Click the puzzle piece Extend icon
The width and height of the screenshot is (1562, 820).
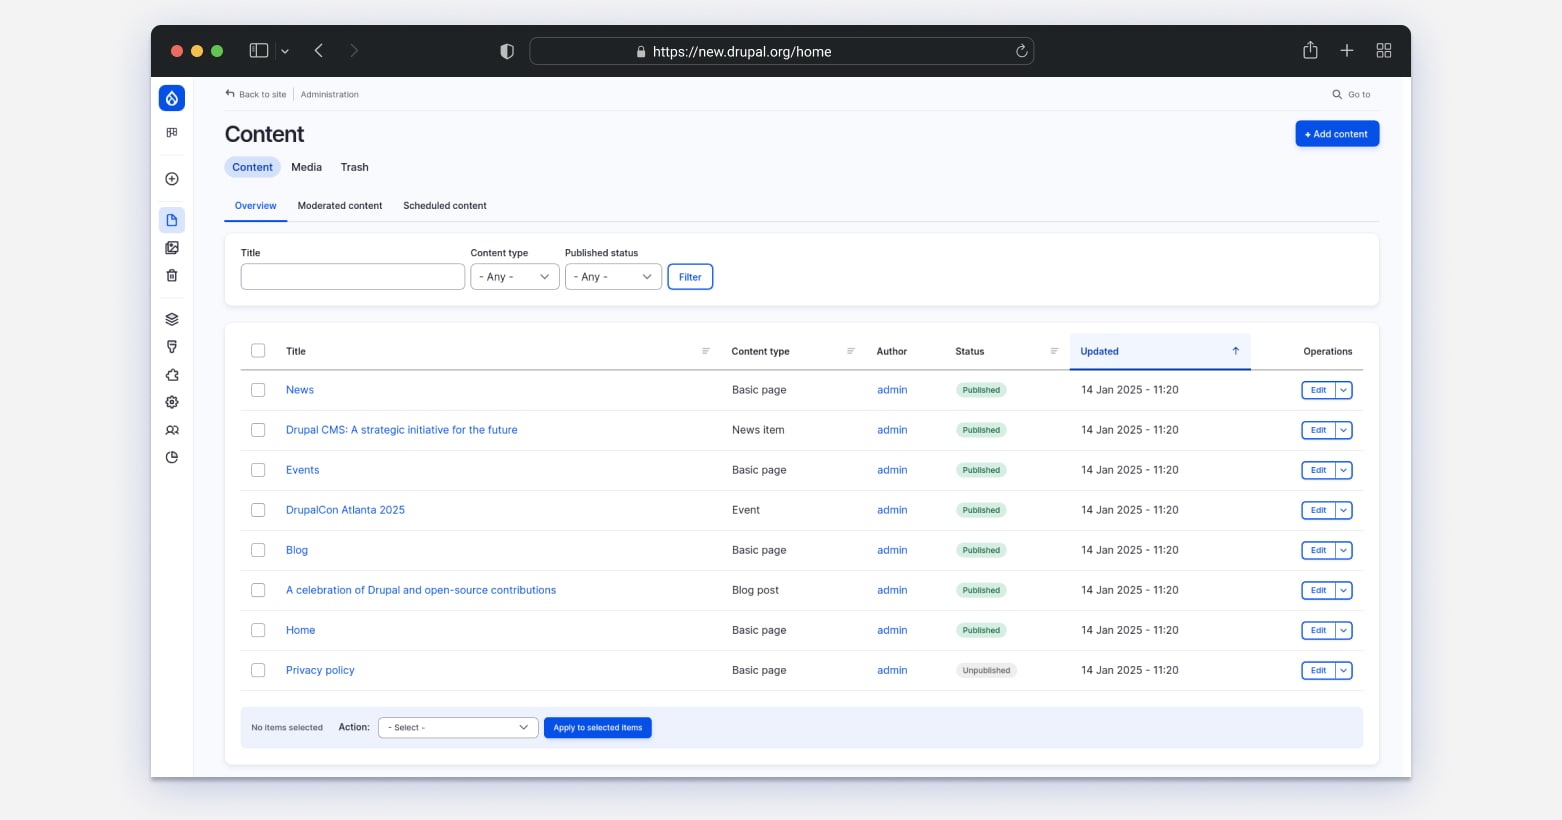(172, 375)
